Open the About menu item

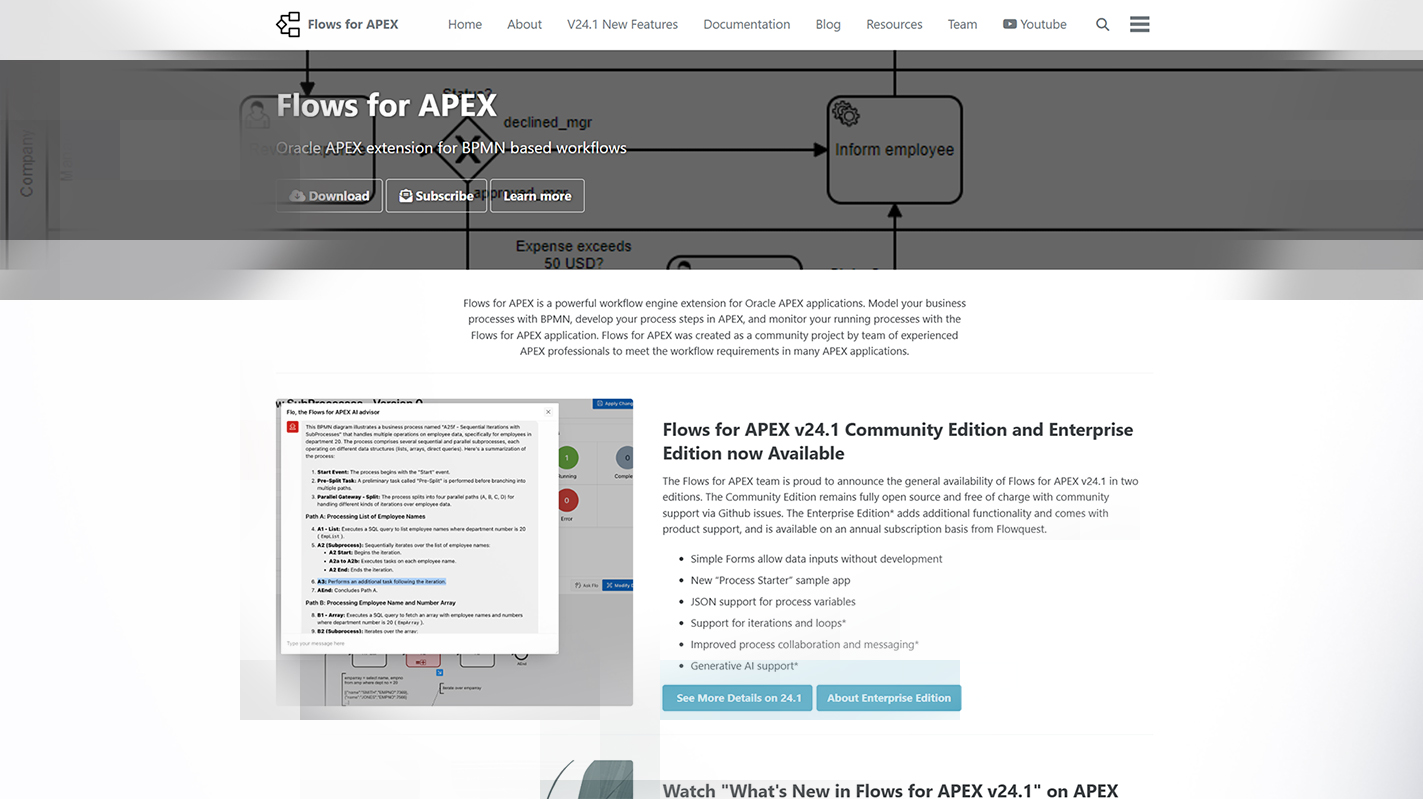pos(524,25)
